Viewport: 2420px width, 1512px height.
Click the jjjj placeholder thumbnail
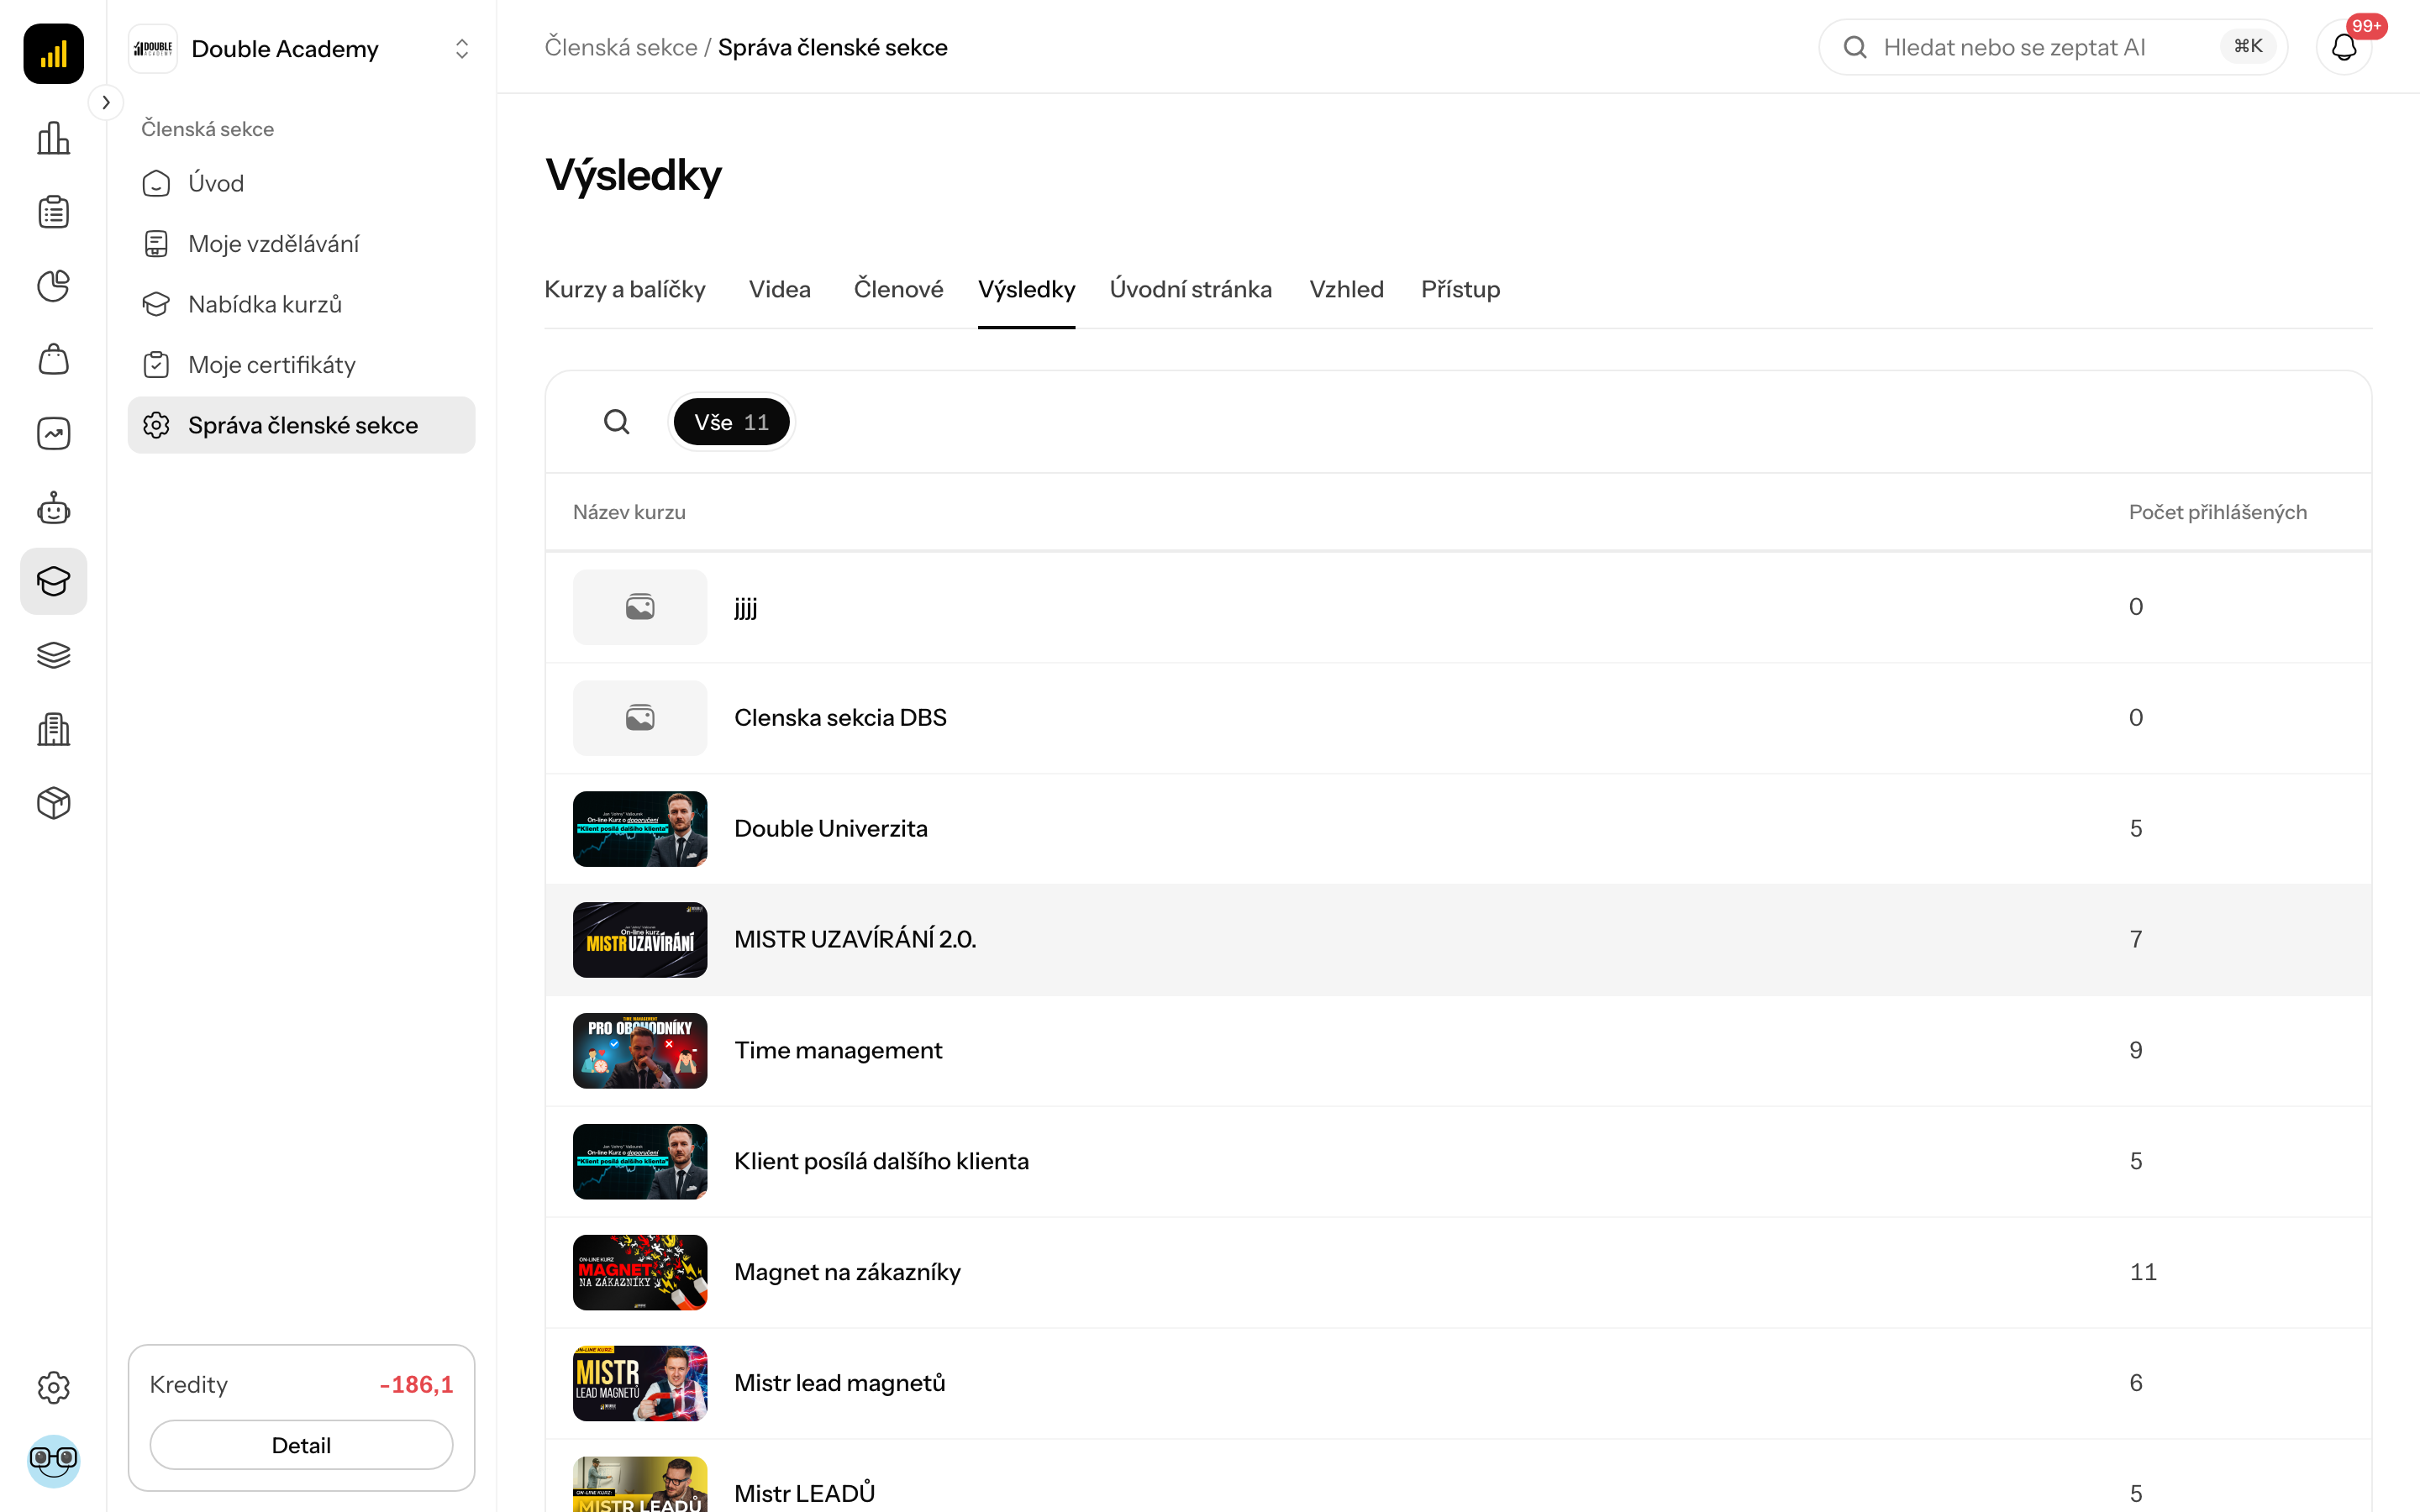pos(640,607)
